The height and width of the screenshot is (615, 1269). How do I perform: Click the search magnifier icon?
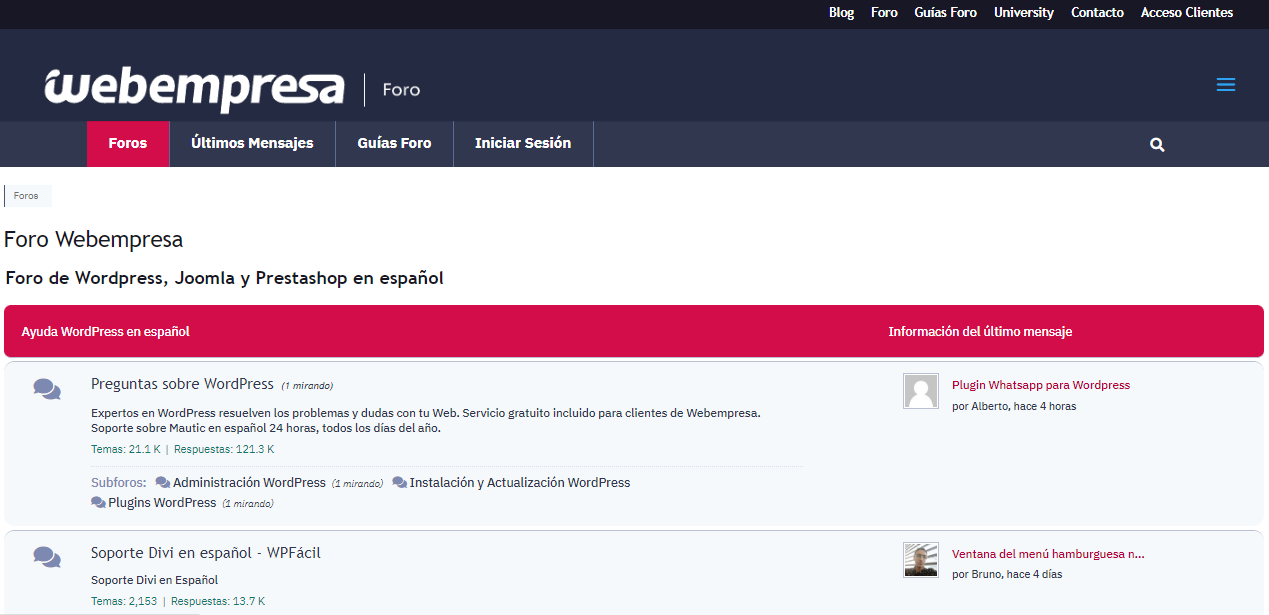(1157, 145)
